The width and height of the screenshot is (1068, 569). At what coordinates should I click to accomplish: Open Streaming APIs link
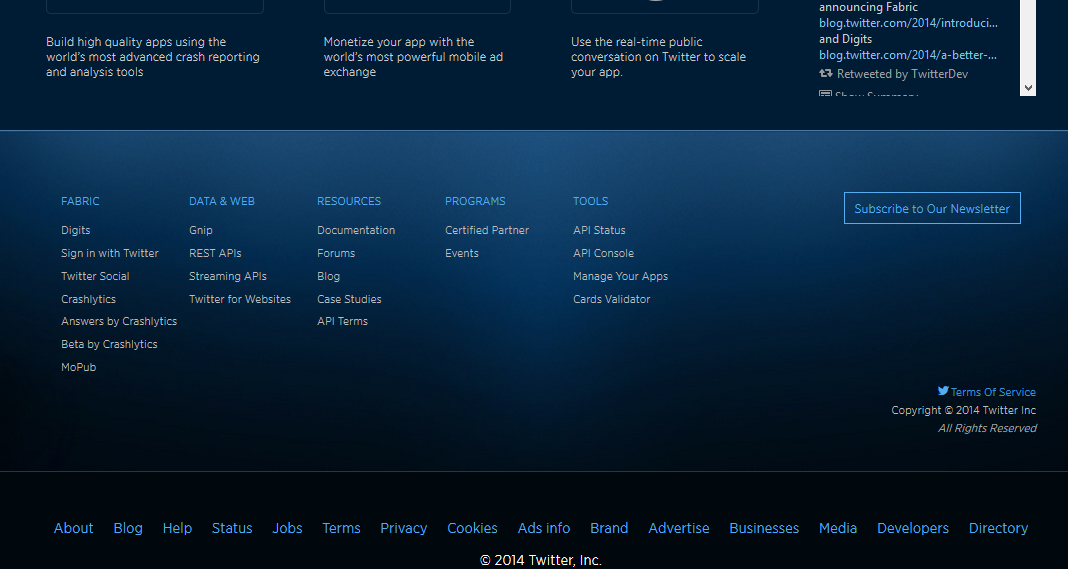[227, 276]
